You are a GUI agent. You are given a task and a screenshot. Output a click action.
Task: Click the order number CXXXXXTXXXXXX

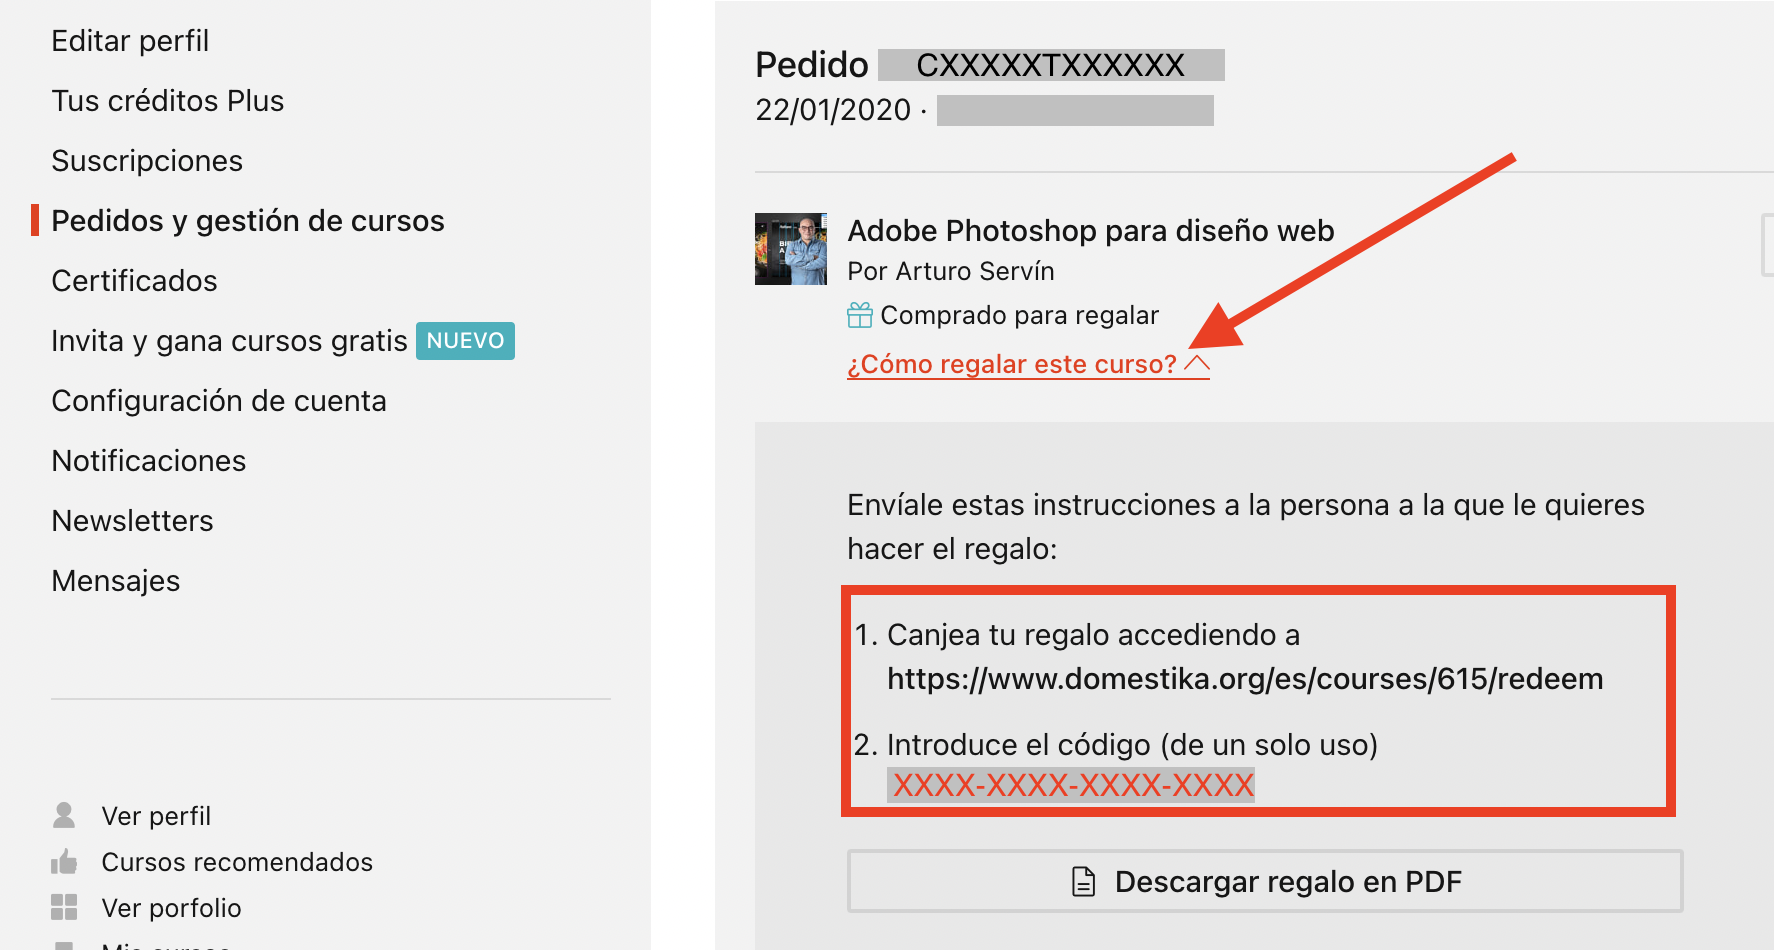coord(1051,65)
